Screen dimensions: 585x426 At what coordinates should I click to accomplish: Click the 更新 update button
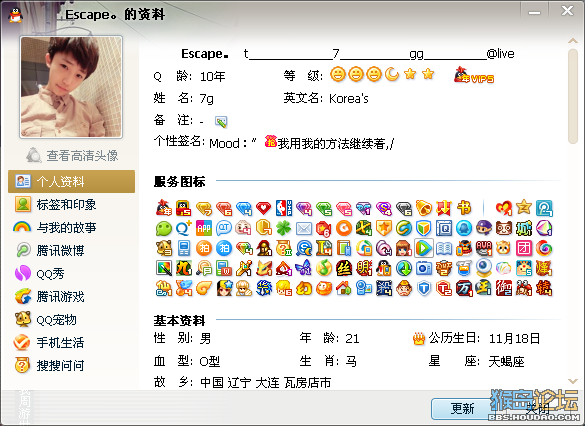tap(463, 408)
